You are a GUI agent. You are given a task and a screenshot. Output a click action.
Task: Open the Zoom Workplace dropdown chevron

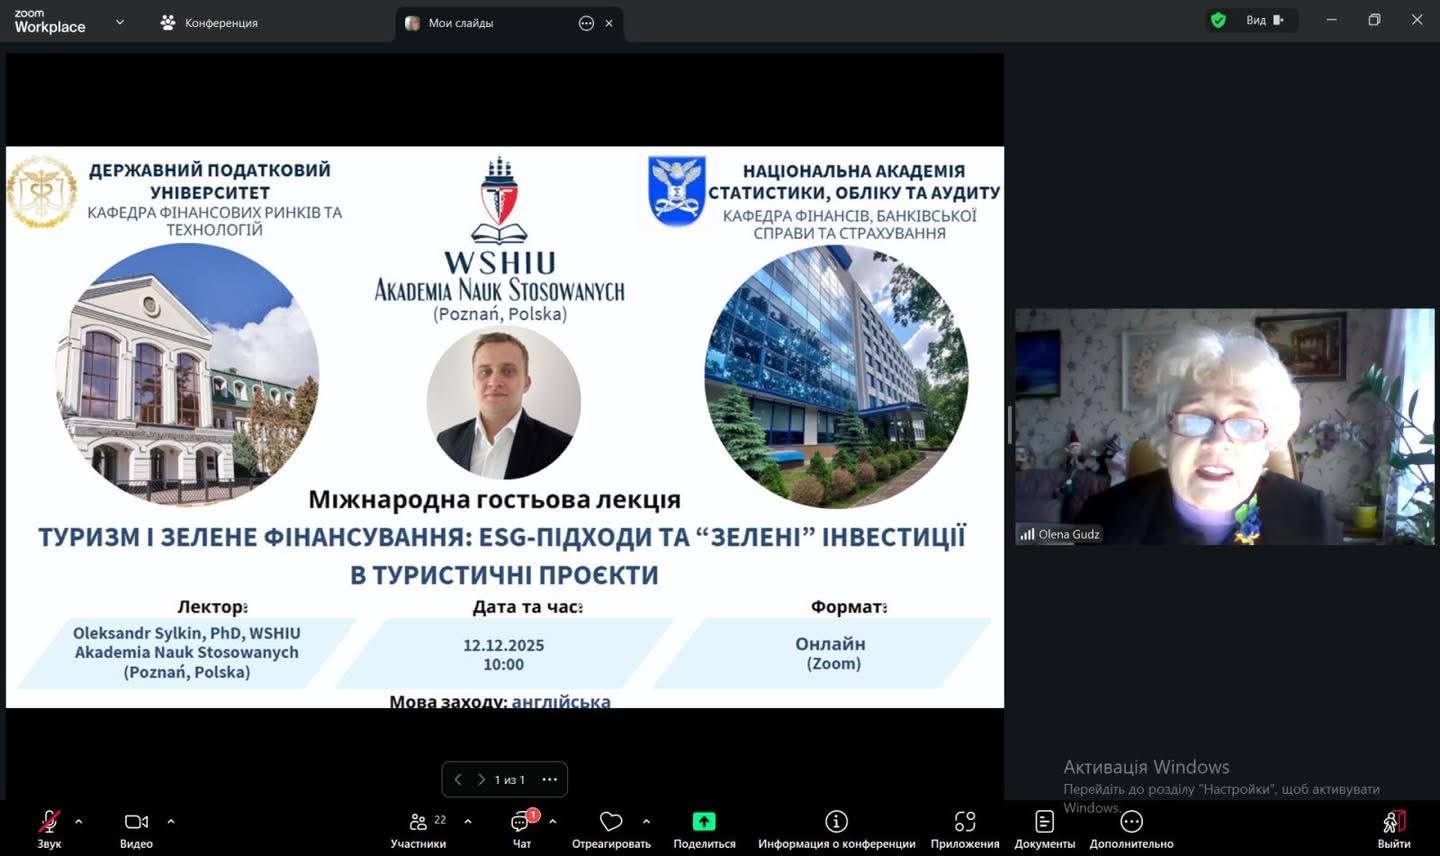pos(120,21)
